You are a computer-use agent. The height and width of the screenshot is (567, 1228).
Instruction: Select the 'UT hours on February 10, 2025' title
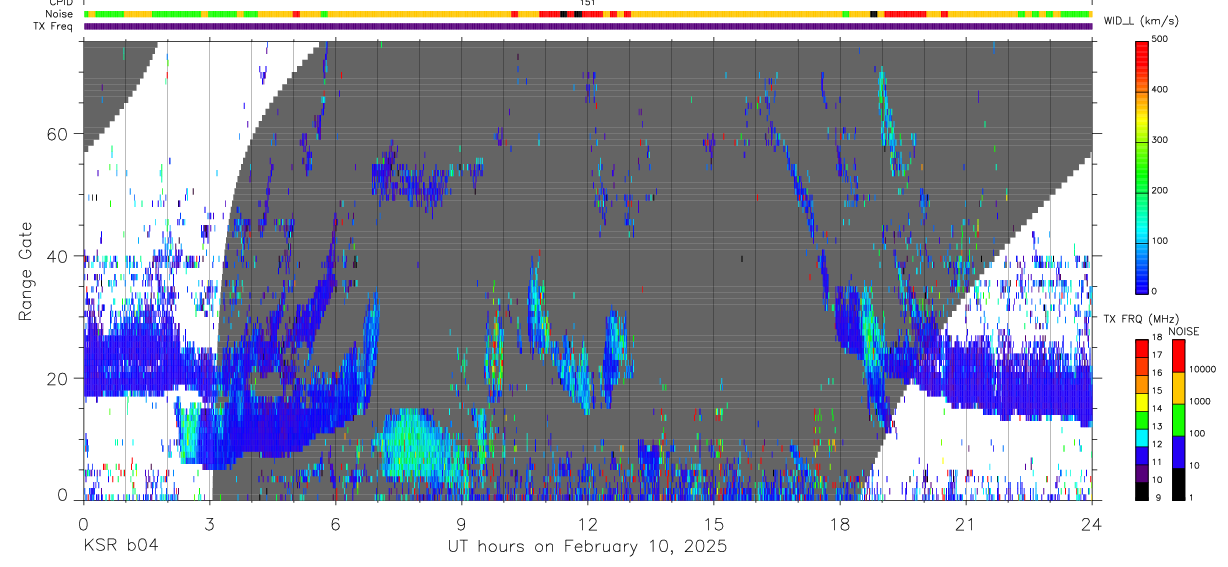[x=587, y=547]
